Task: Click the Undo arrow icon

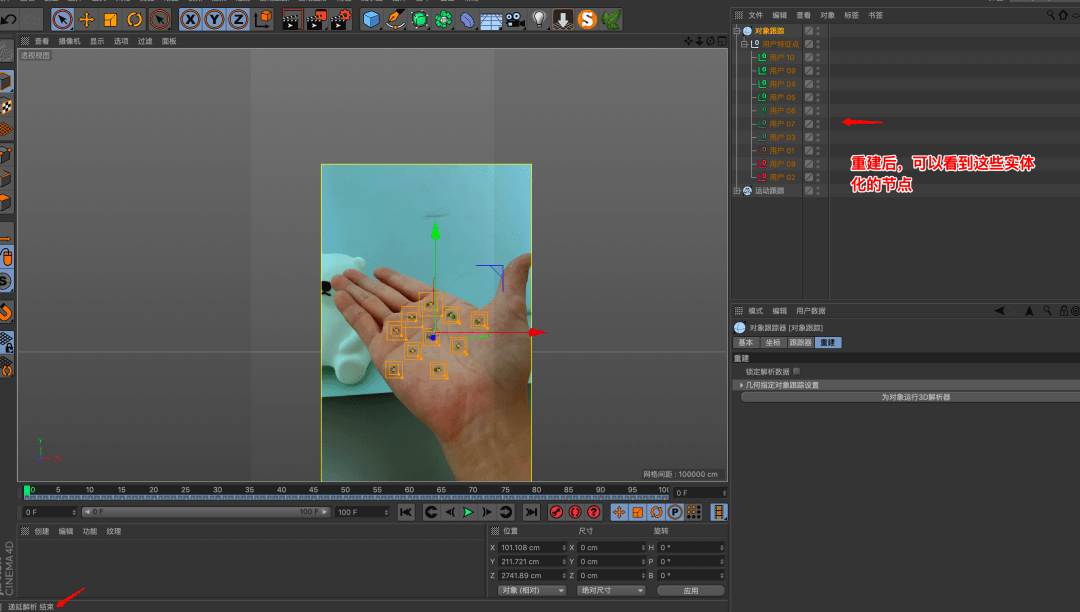Action: (x=9, y=19)
